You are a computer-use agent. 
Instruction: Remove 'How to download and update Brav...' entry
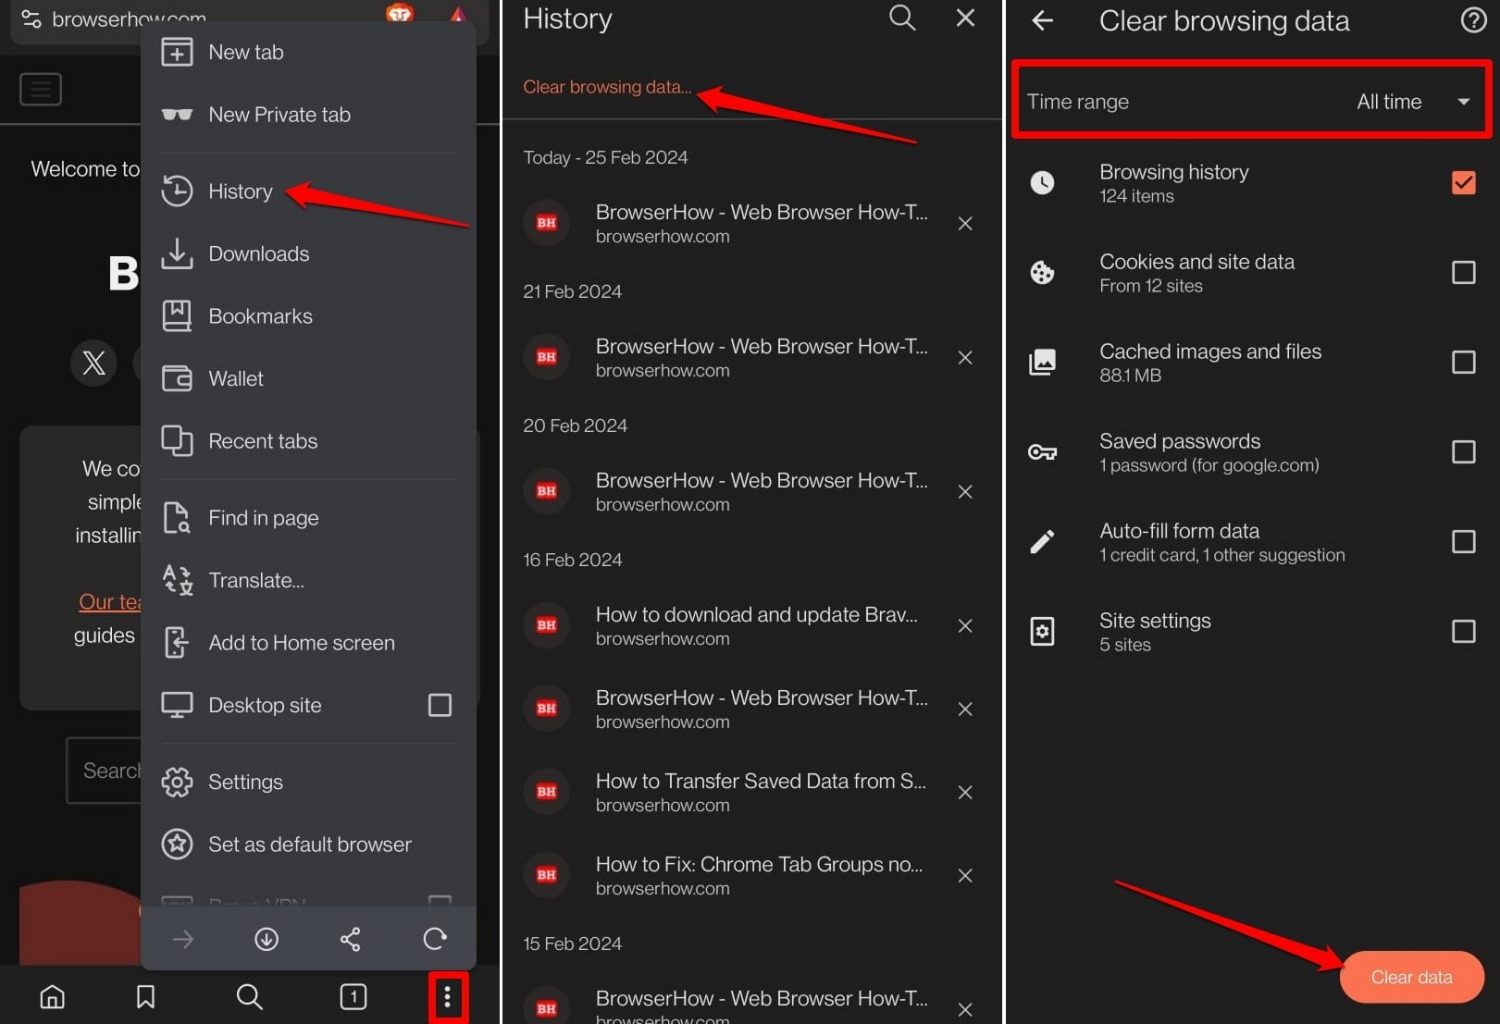pyautogui.click(x=965, y=626)
